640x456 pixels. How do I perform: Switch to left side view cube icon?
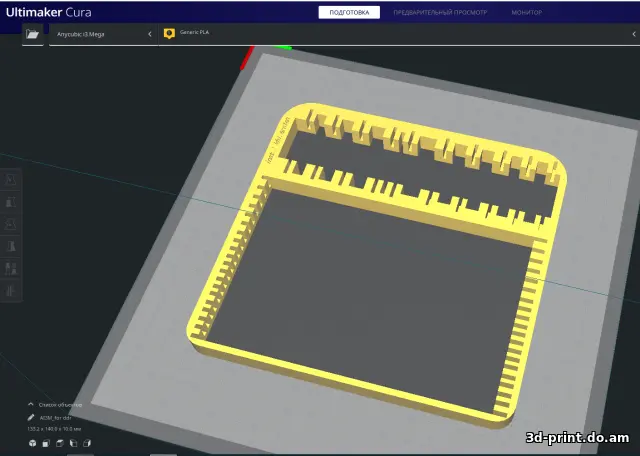pyautogui.click(x=74, y=443)
